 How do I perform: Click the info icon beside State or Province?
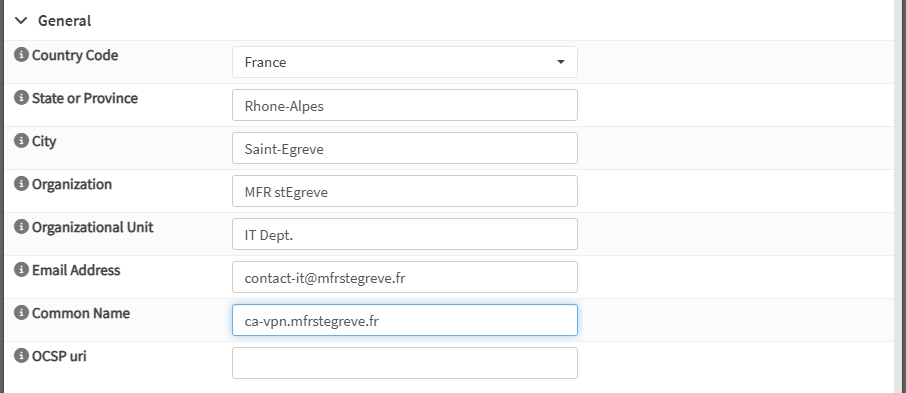pyautogui.click(x=21, y=98)
